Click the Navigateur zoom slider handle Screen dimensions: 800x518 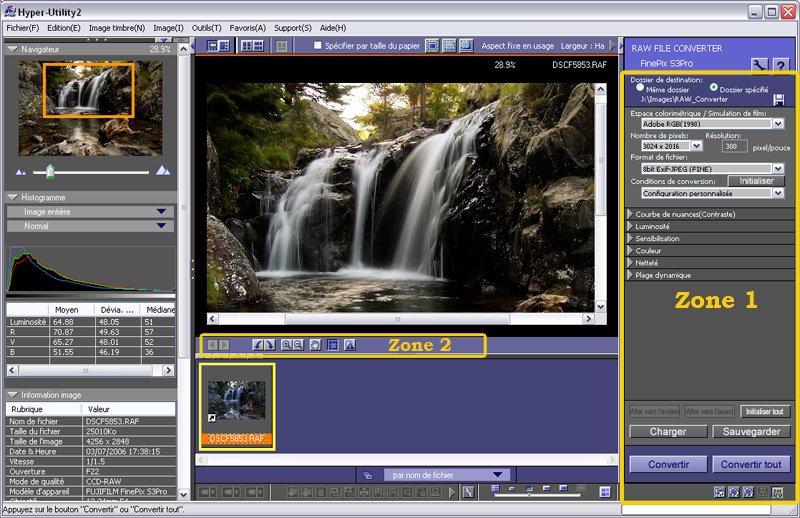50,171
